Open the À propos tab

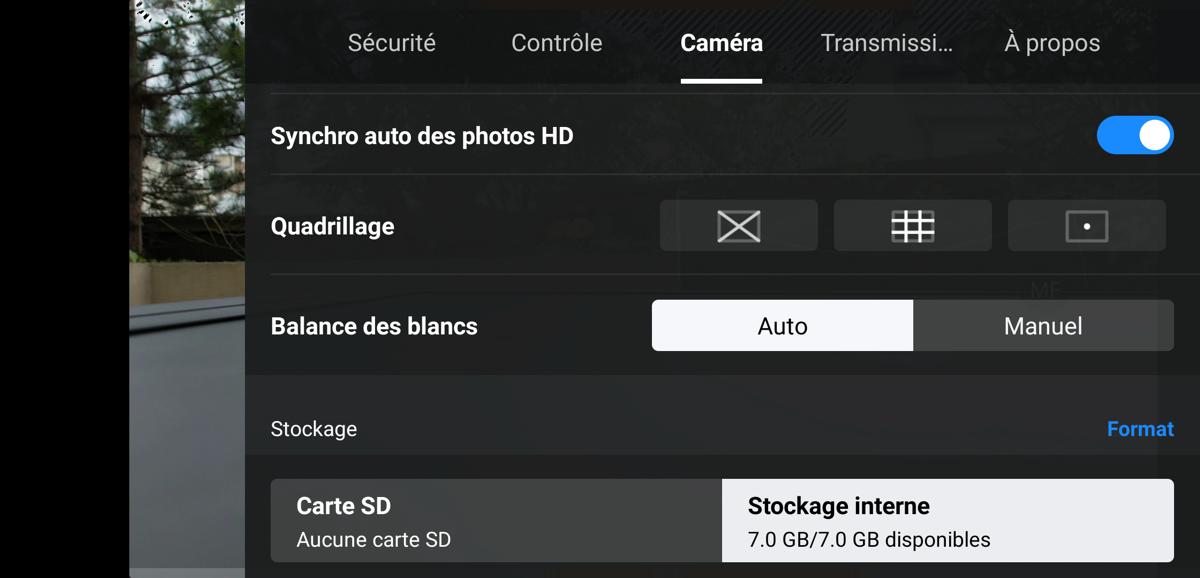pos(1052,43)
